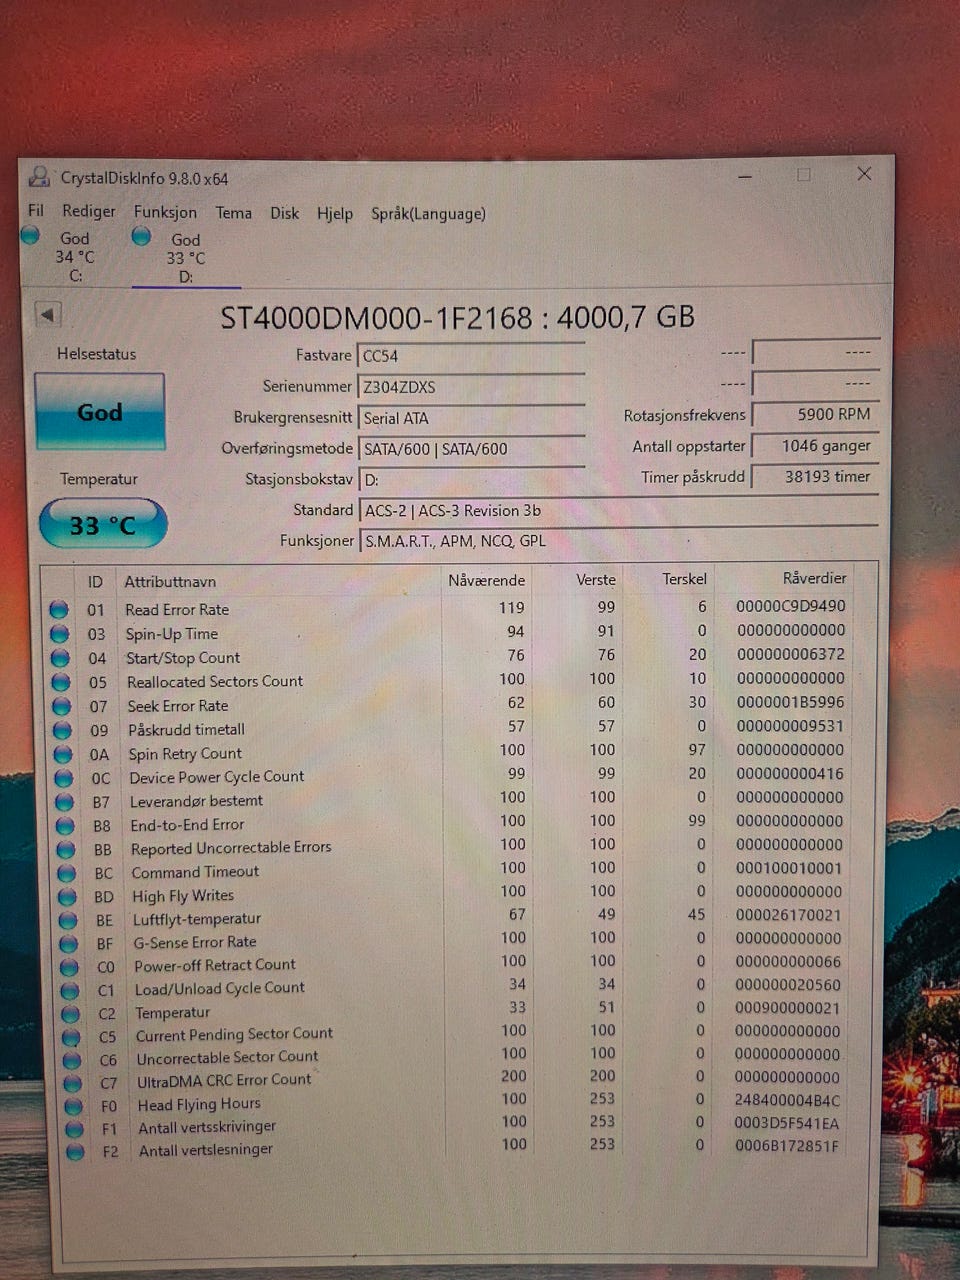Viewport: 960px width, 1280px height.
Task: Click the Serienummer field Z304ZDXS
Action: click(x=471, y=387)
